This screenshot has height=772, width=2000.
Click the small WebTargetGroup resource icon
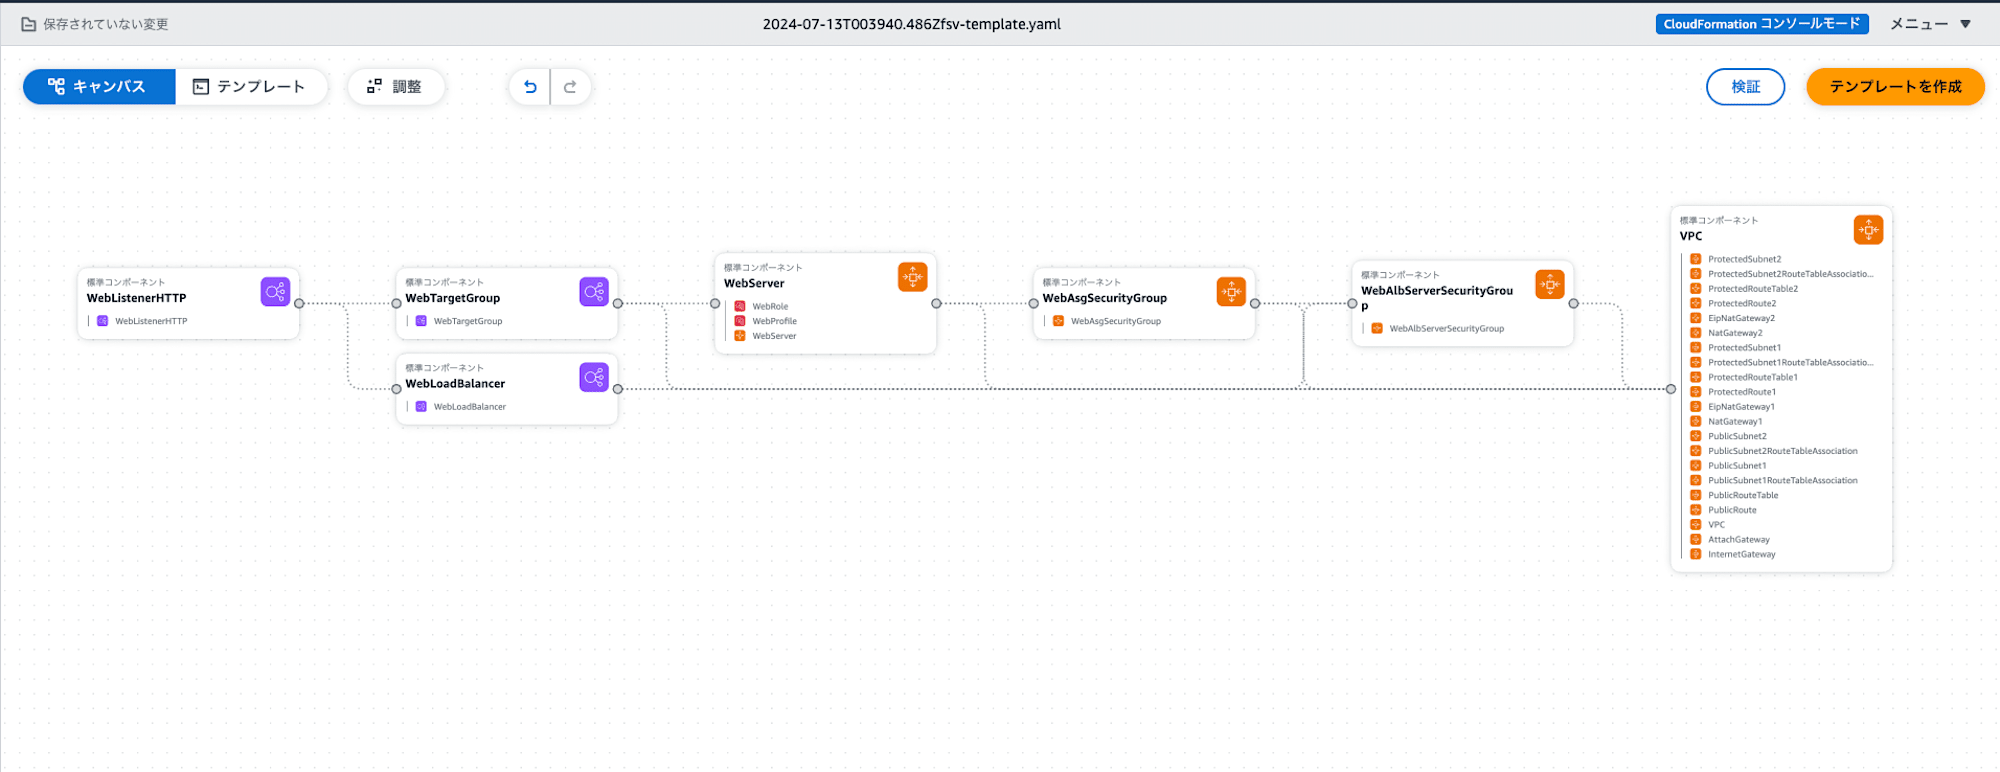point(421,321)
